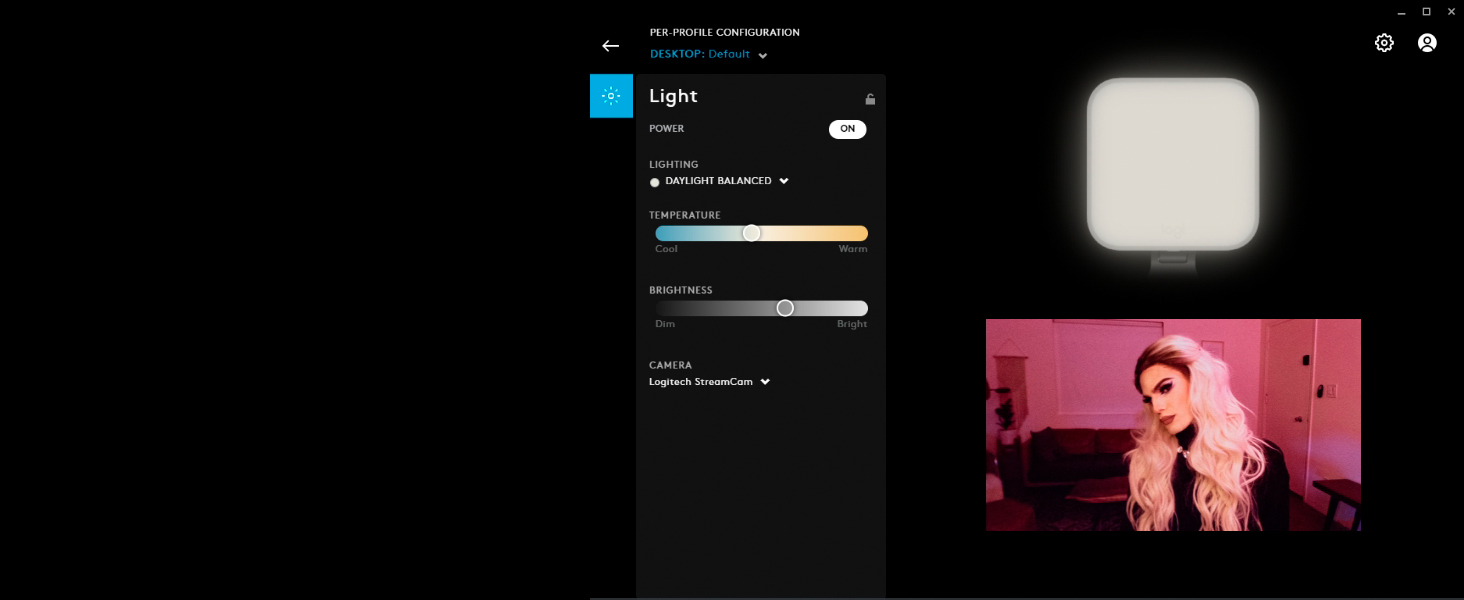Open settings via the gear icon
The width and height of the screenshot is (1464, 600).
pos(1384,43)
